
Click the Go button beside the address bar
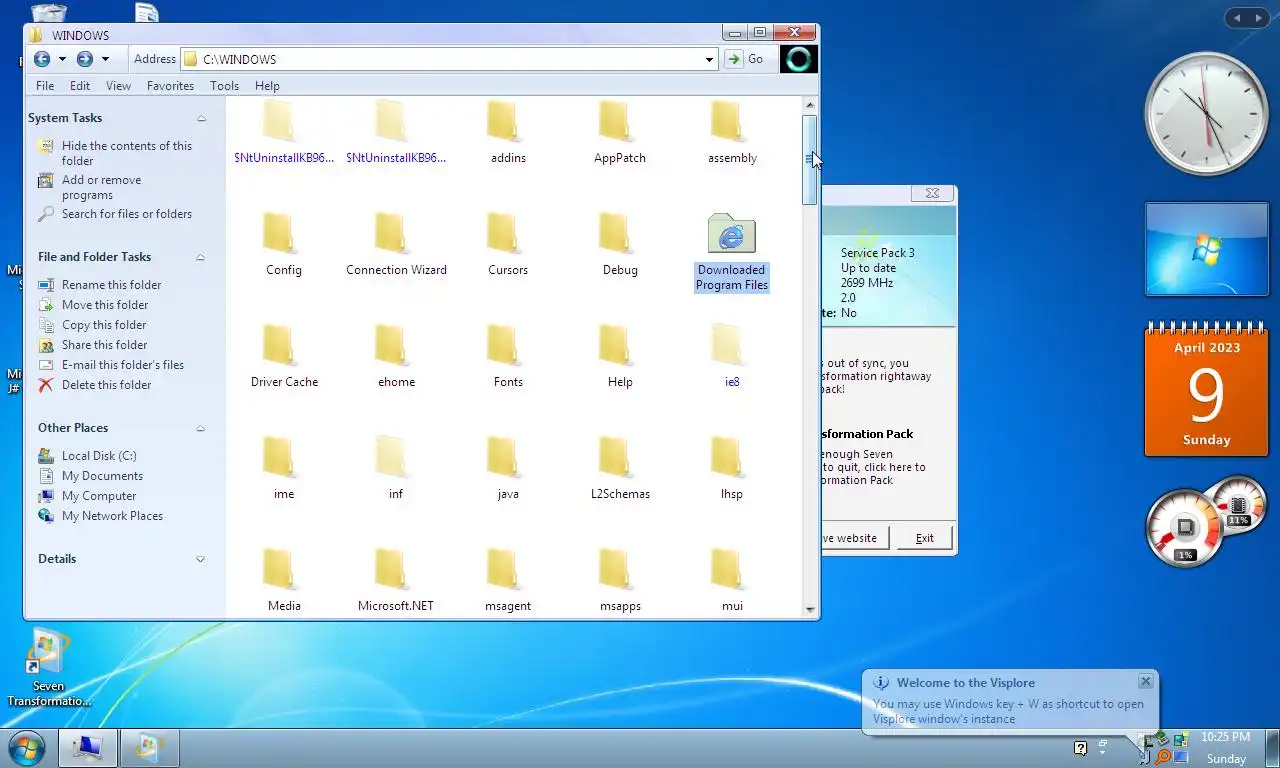[x=745, y=59]
